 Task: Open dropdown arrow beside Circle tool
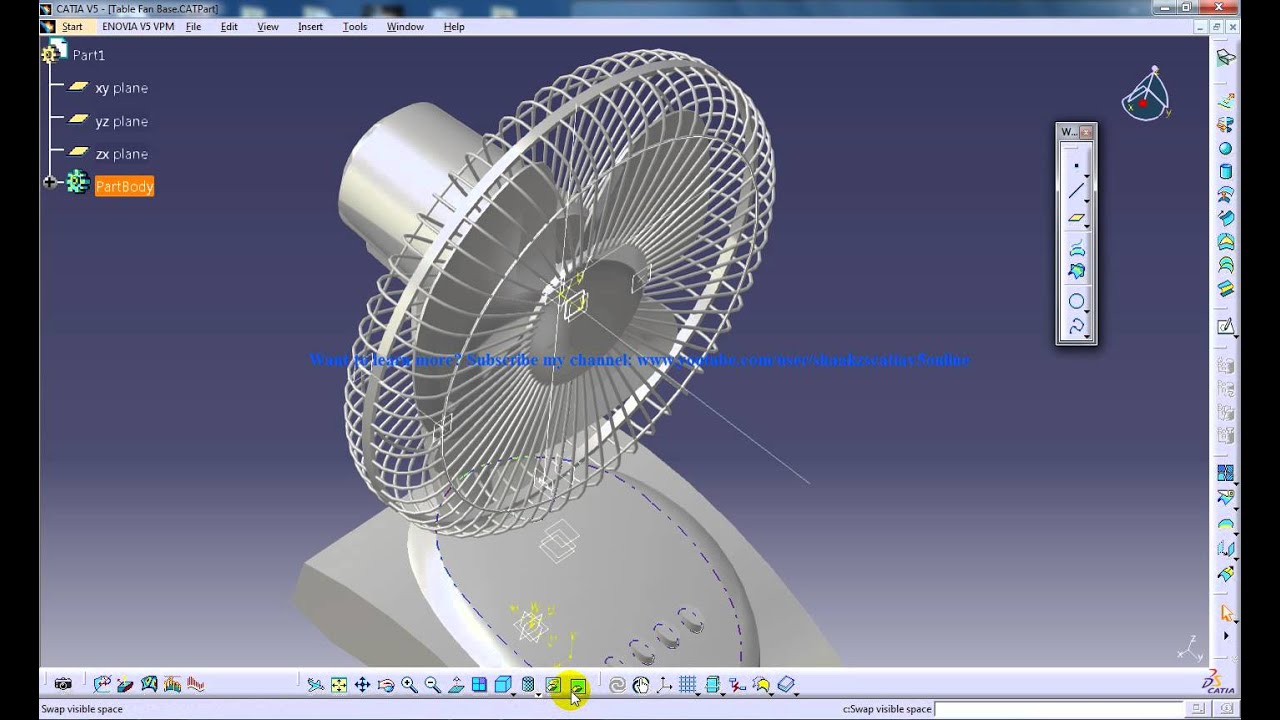[1087, 310]
